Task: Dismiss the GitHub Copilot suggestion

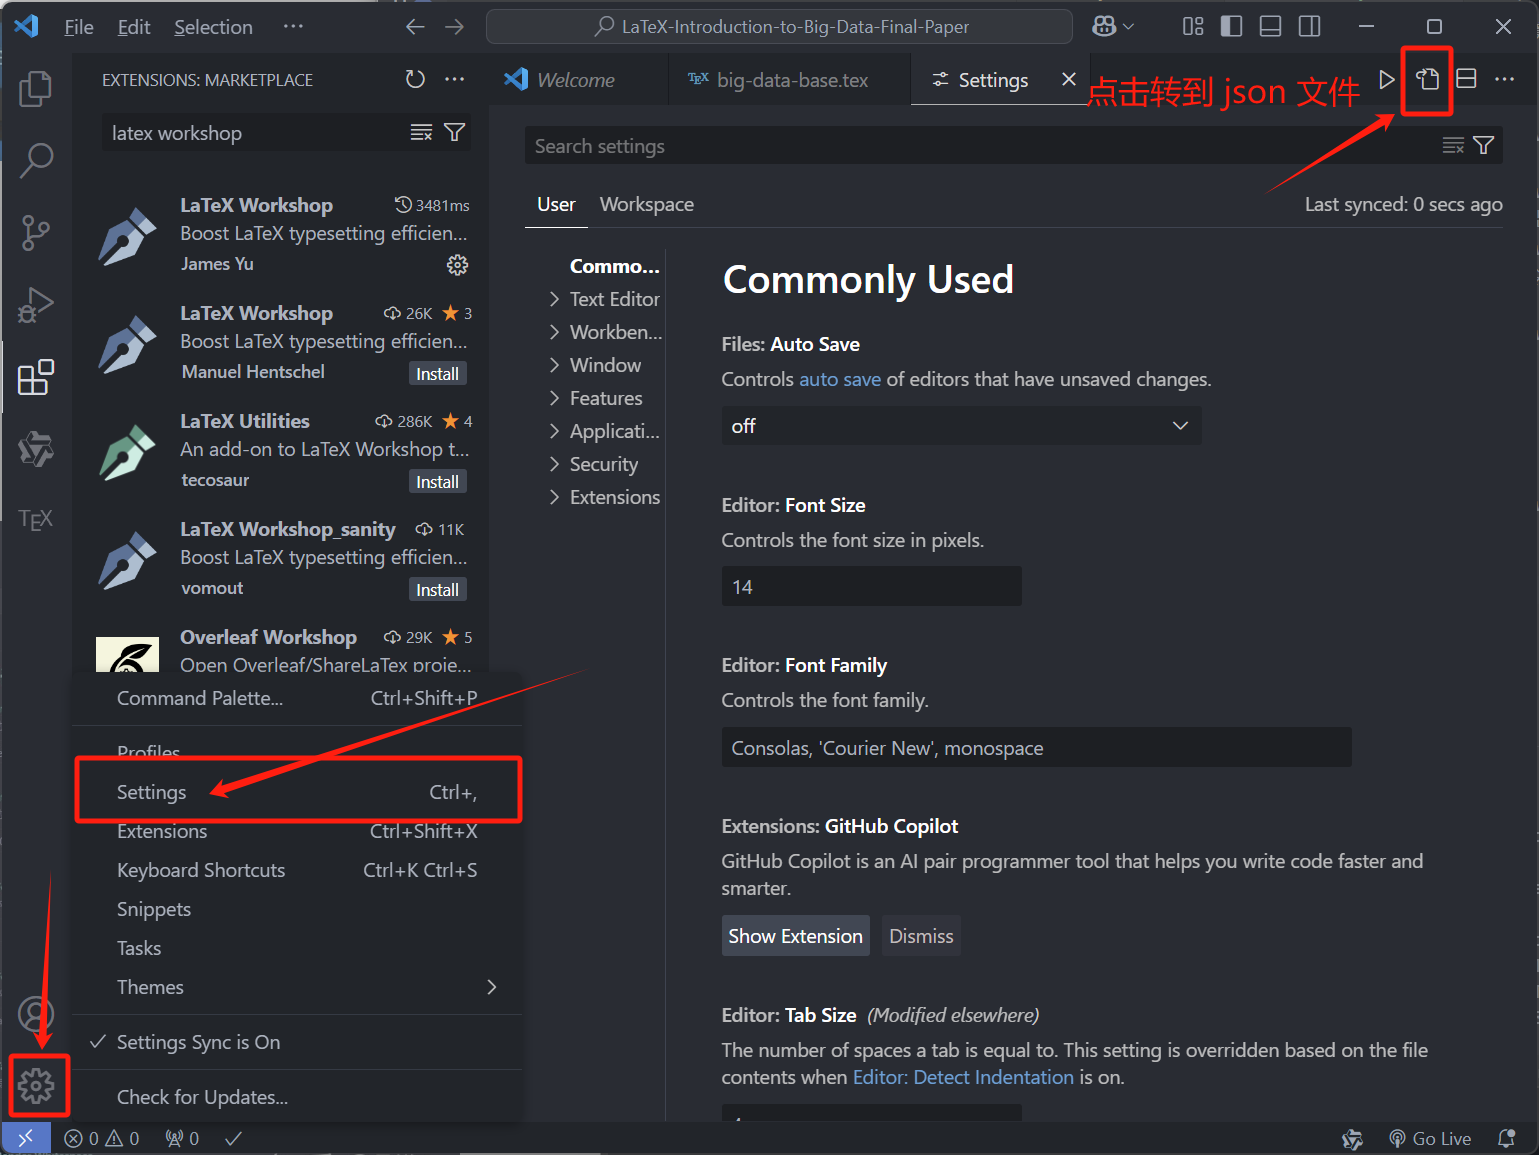Action: (x=921, y=936)
